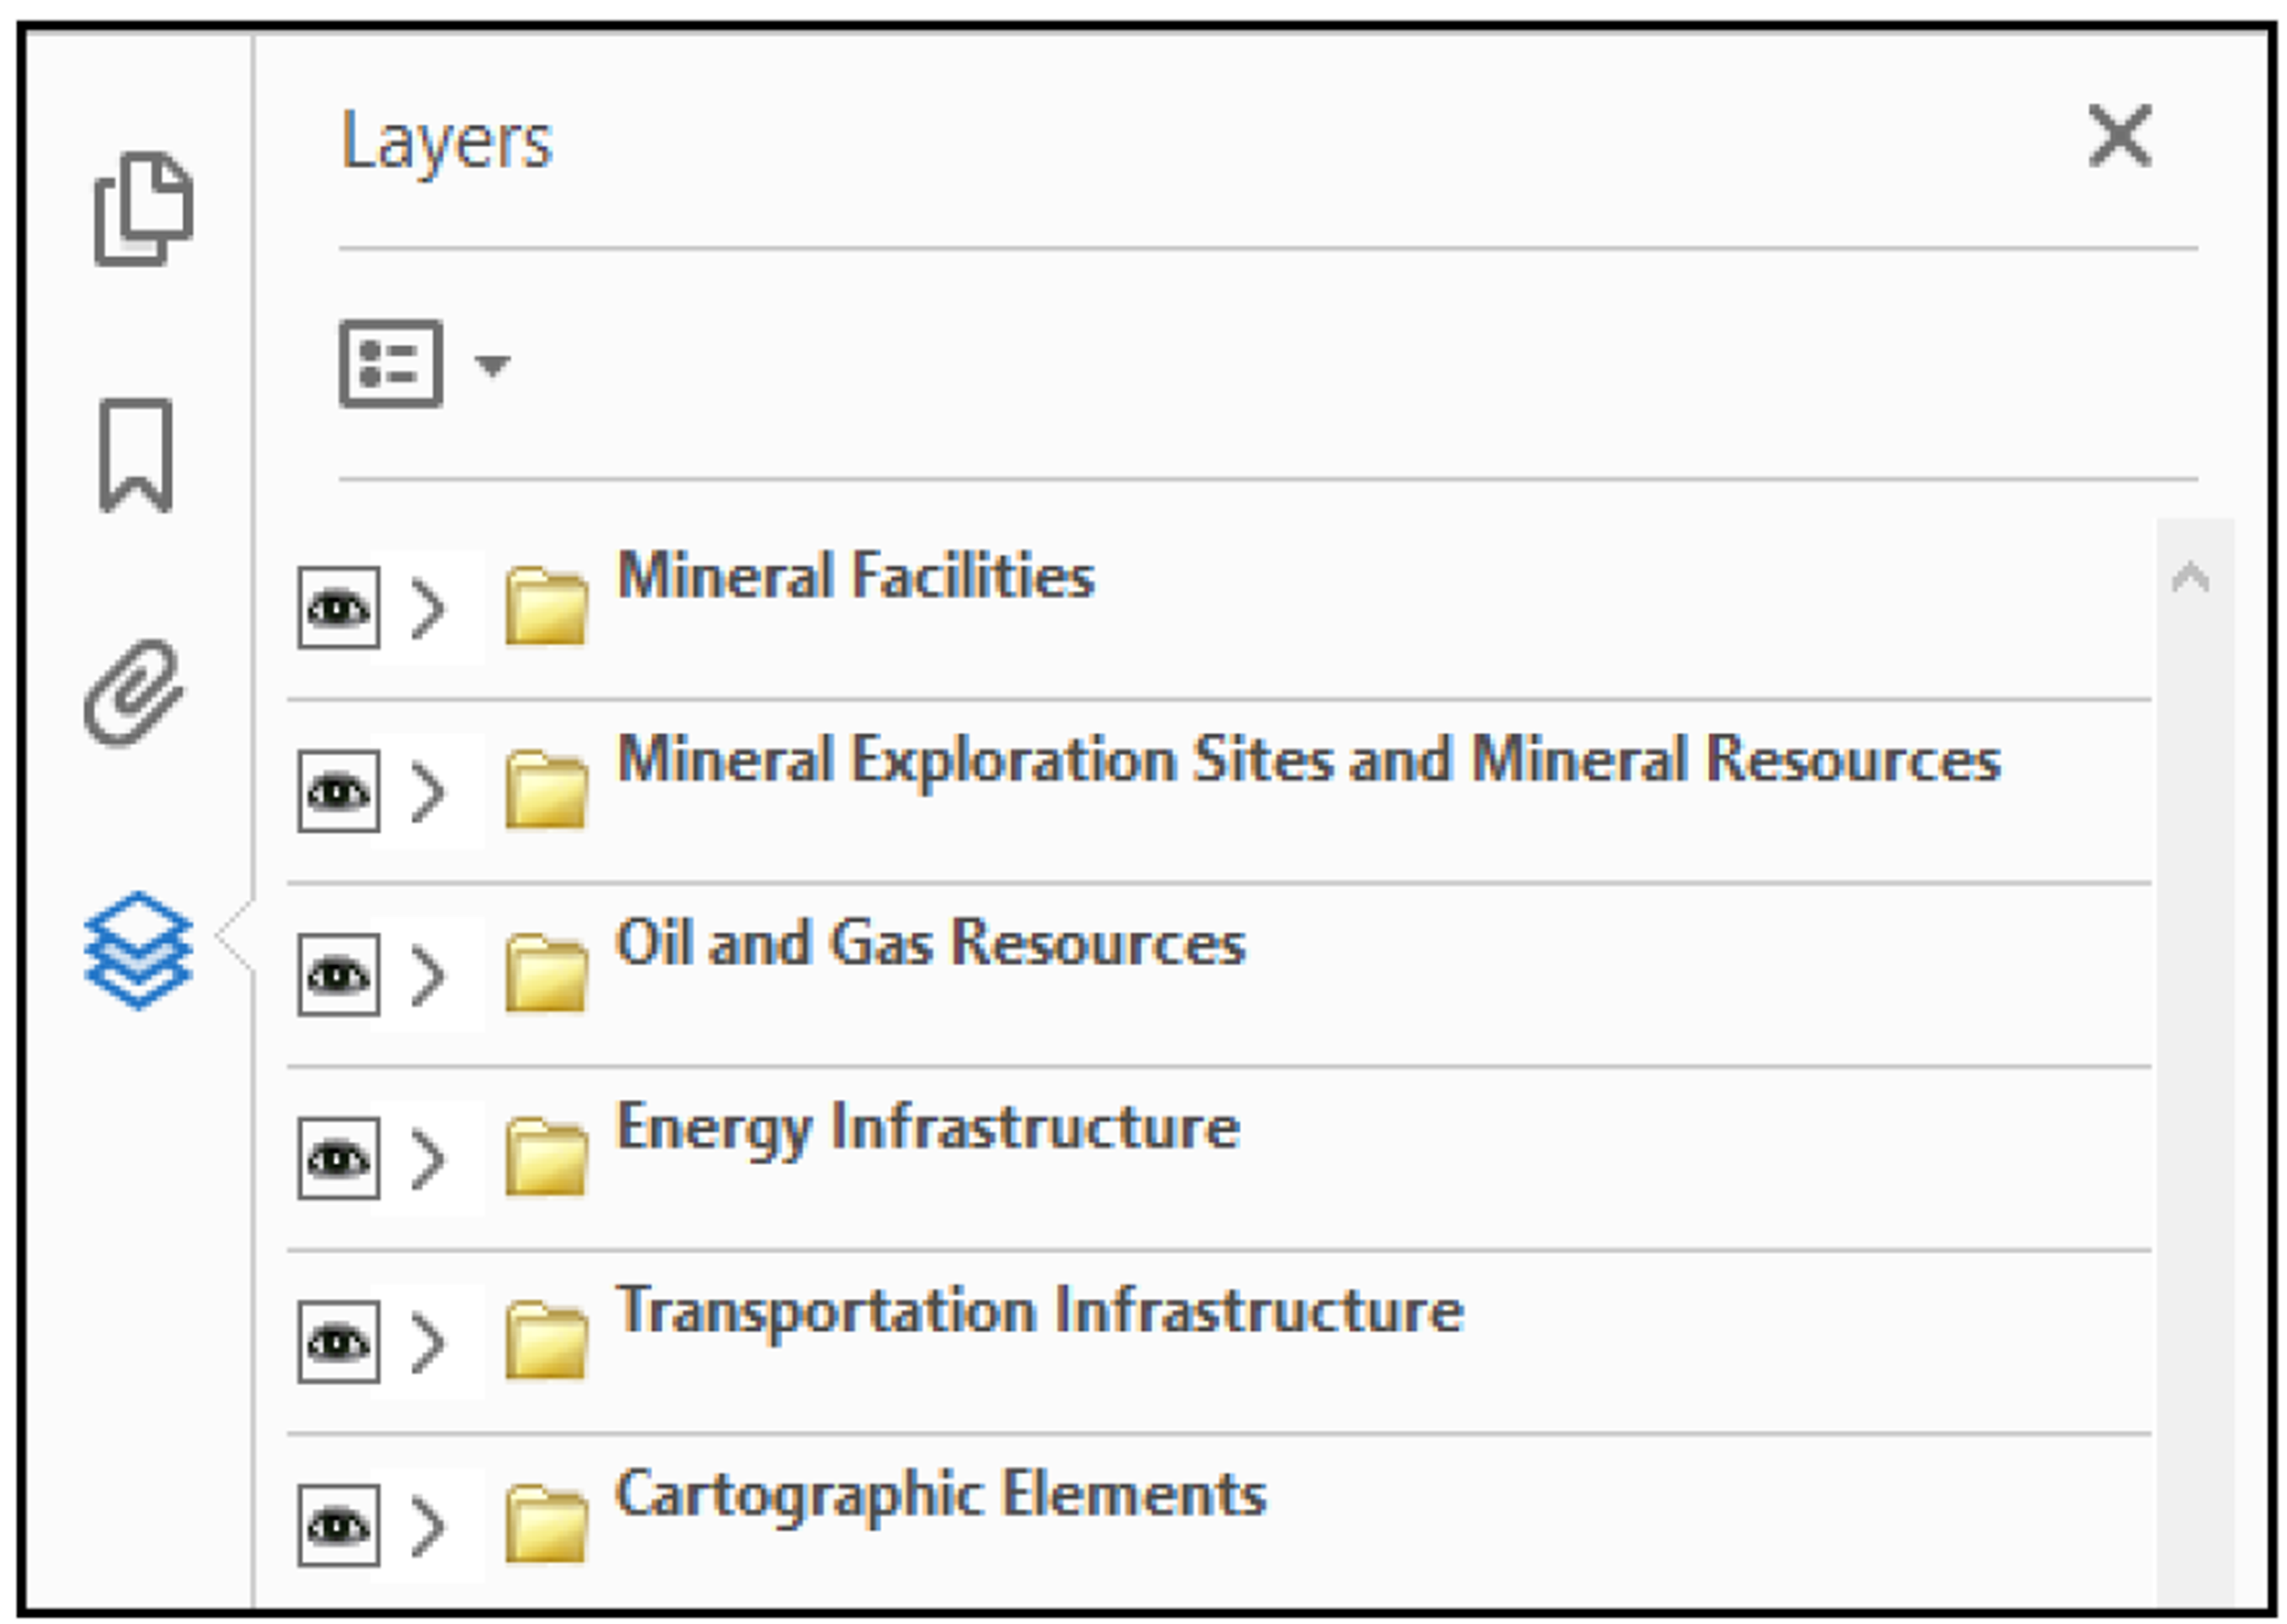Click the Mineral Facilities folder icon

pyautogui.click(x=546, y=606)
